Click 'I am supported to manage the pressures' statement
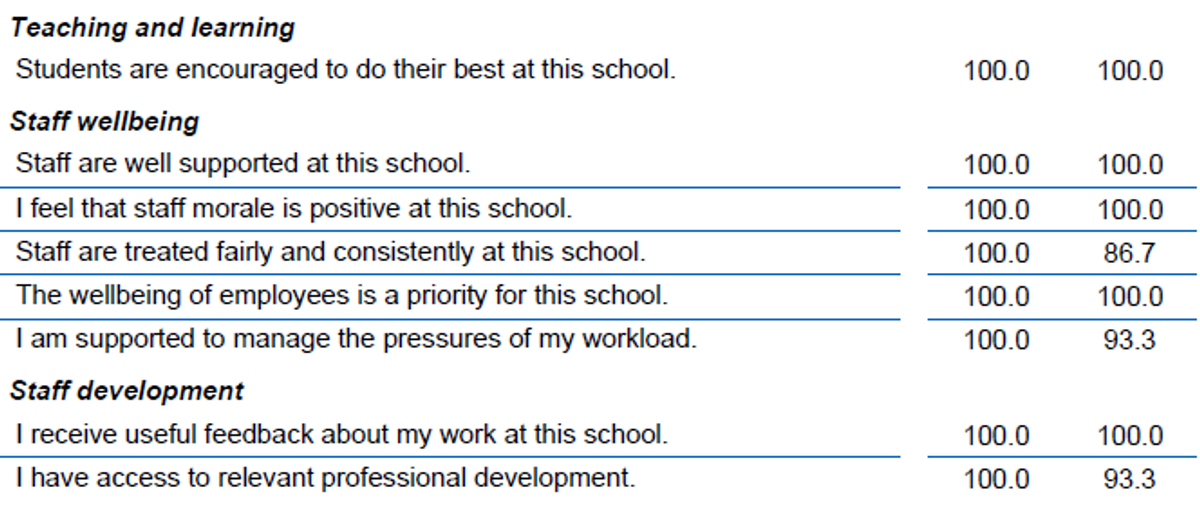 coord(356,339)
